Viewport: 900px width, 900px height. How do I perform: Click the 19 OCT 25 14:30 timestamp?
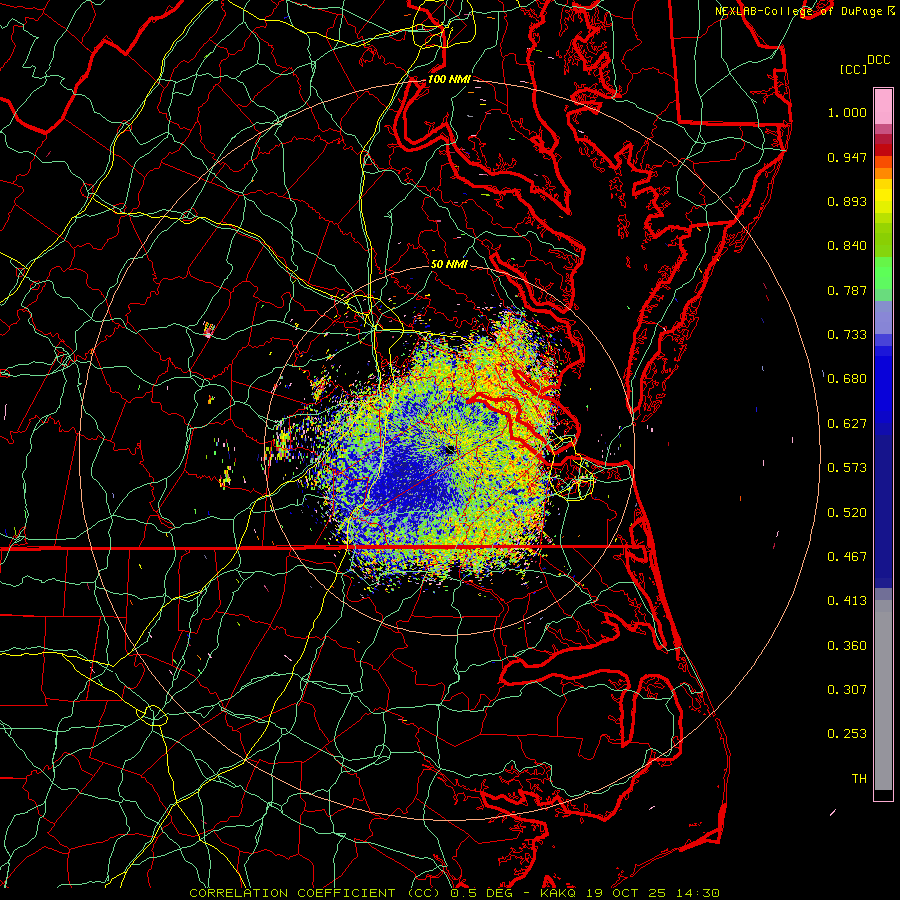[653, 893]
